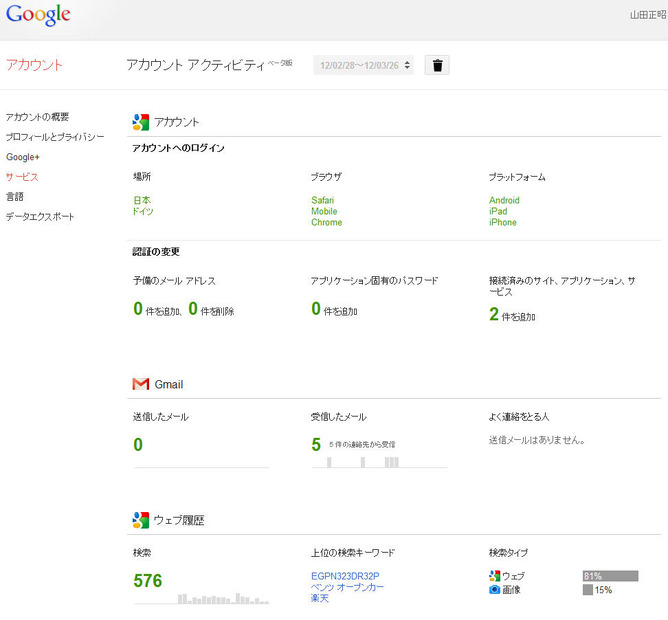Click the 15% image search bar

click(x=587, y=590)
